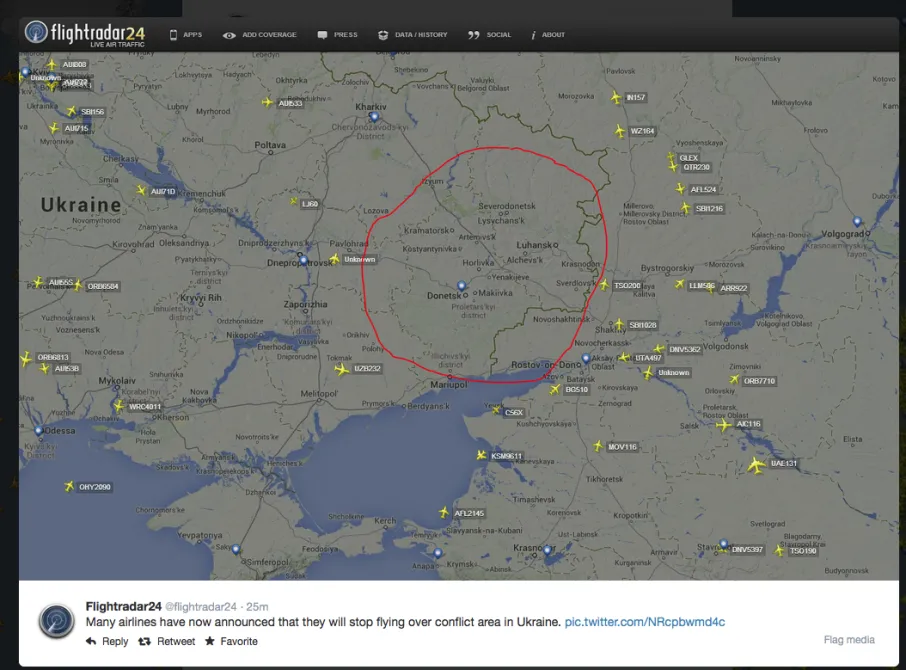Click the LLM506 flight label
This screenshot has height=670, width=906.
pos(701,285)
